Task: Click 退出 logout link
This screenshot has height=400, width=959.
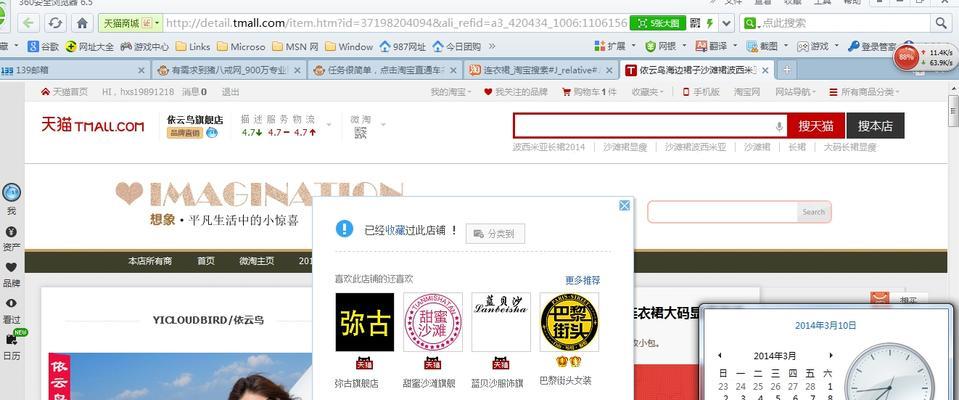Action: point(230,92)
